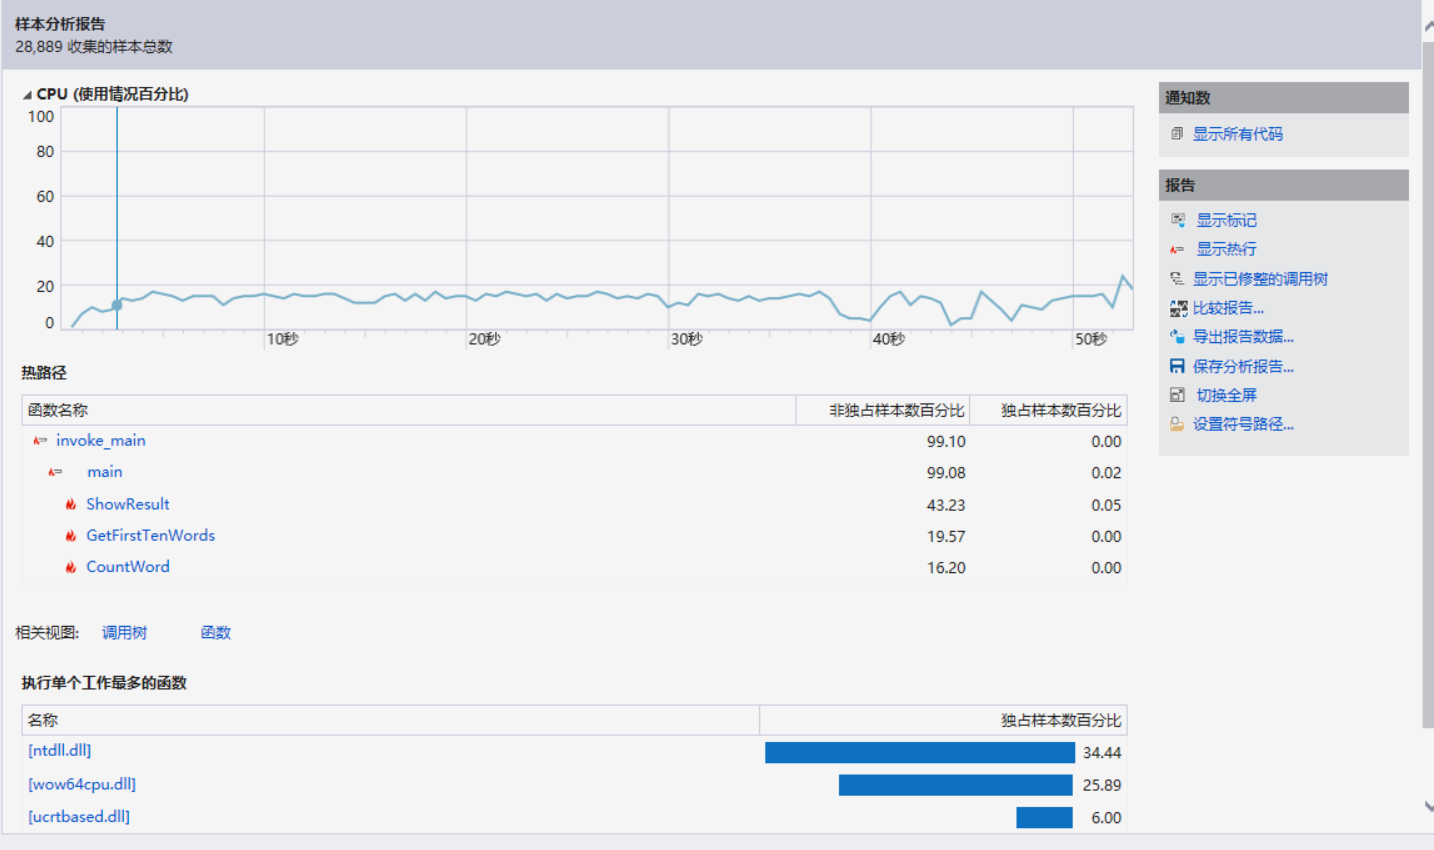Screen dimensions: 1434x850
Task: Click 设置符号路径... link
Action: pyautogui.click(x=1243, y=424)
